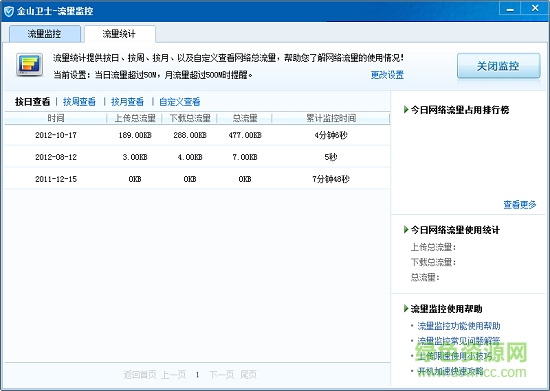Select the 2011-12-15 row date
Screen dimensions: 550x391
coord(56,179)
